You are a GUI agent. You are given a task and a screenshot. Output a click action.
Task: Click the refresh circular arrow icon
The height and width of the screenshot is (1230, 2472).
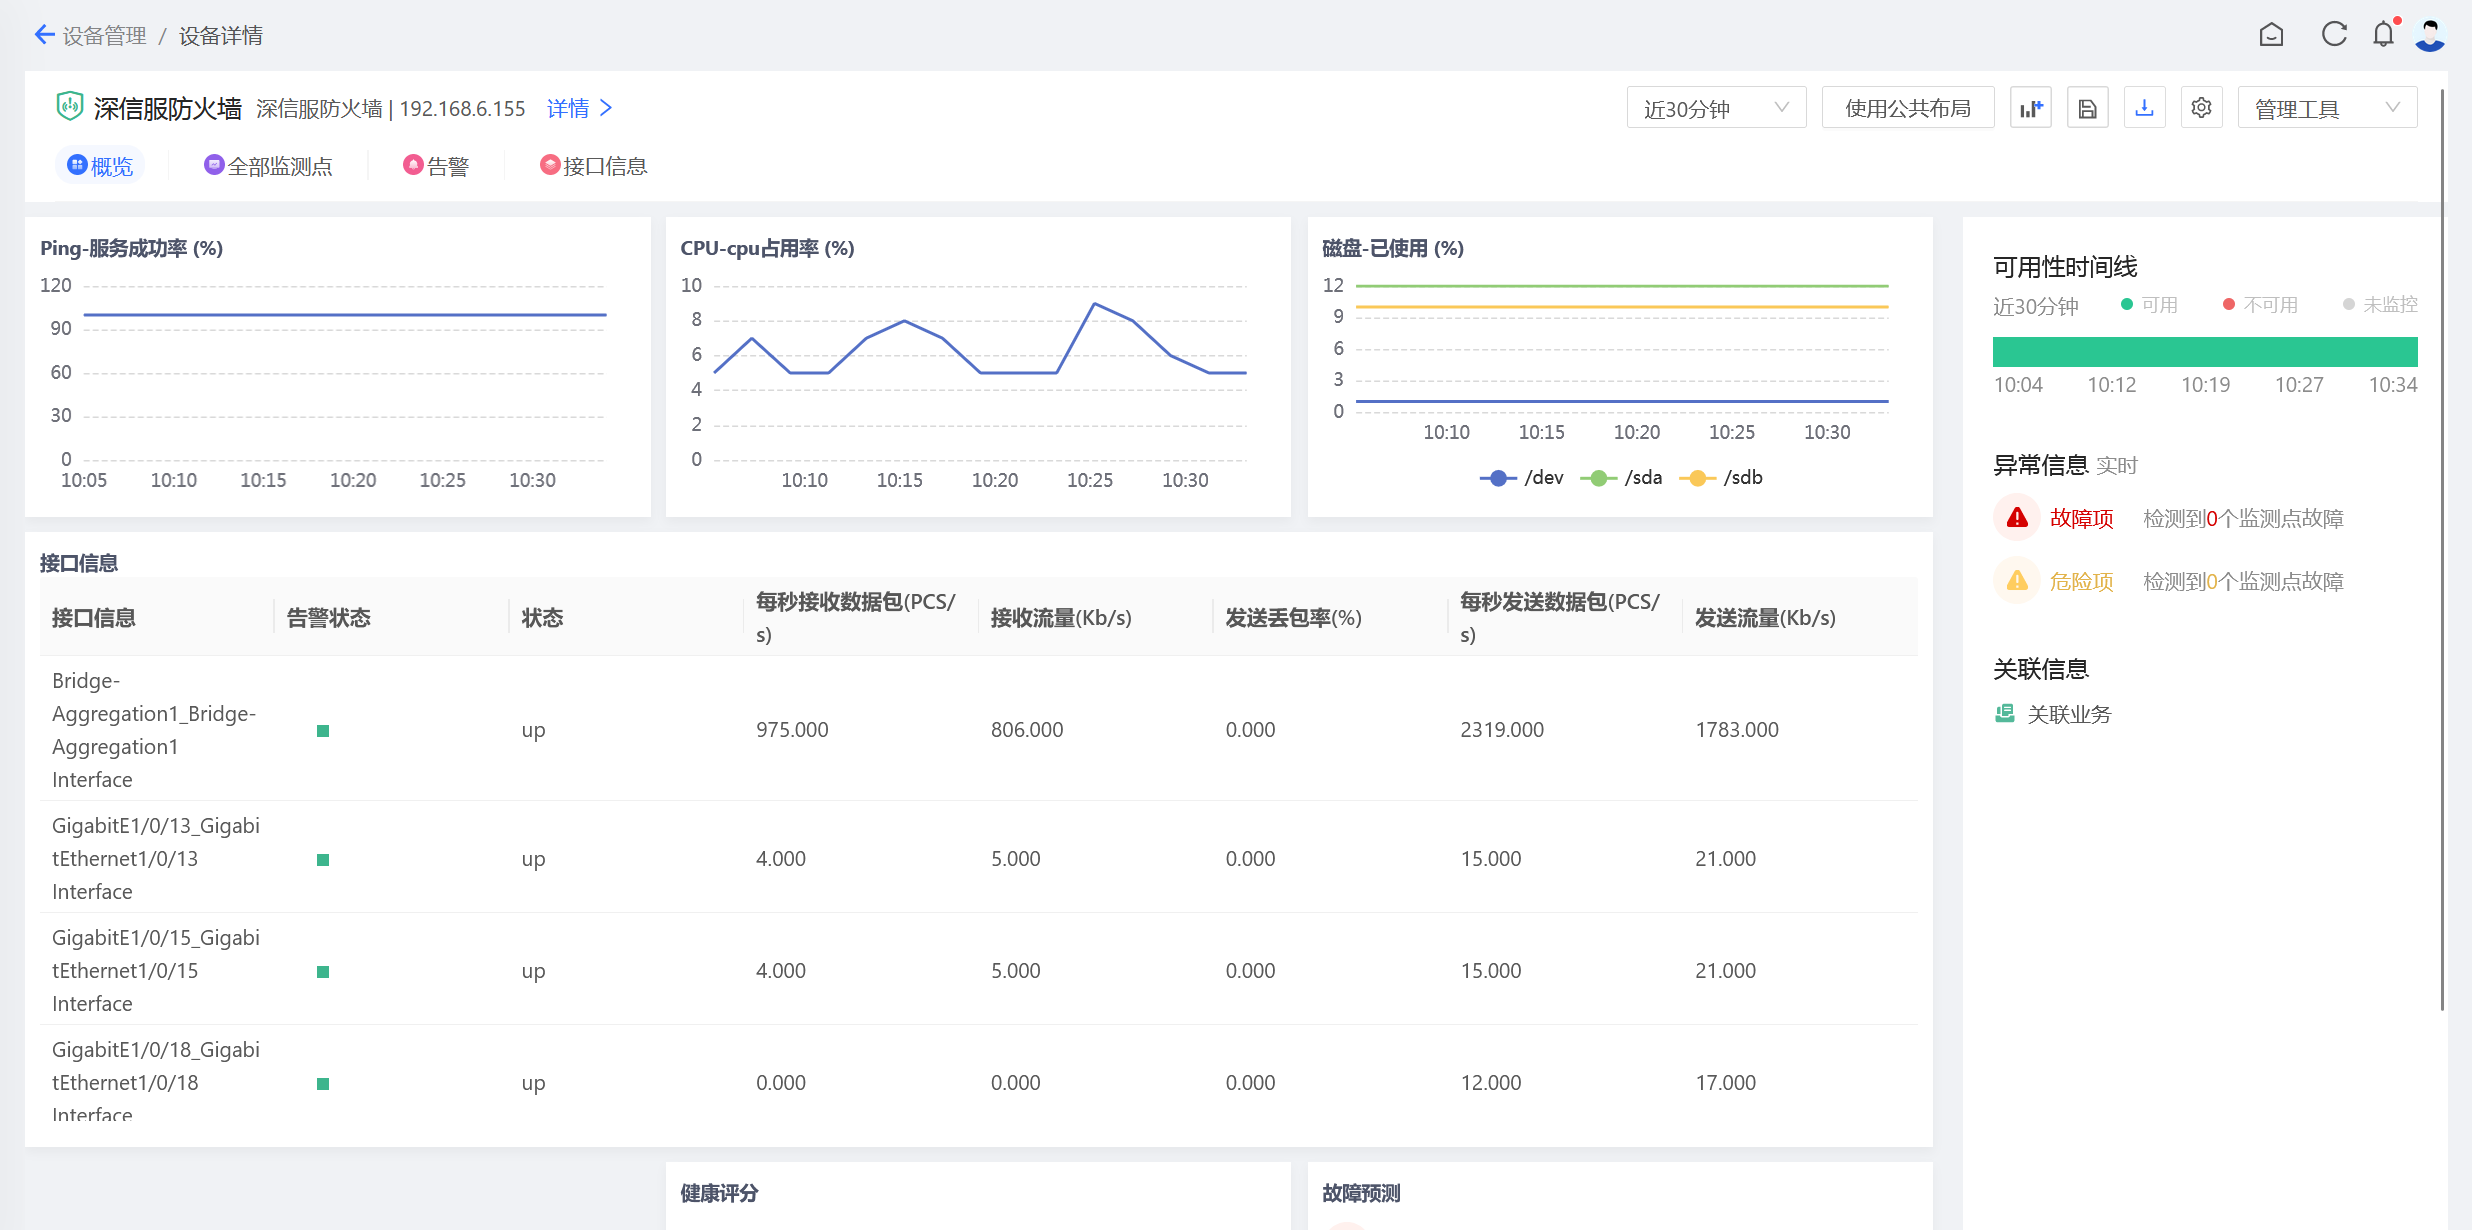2334,35
